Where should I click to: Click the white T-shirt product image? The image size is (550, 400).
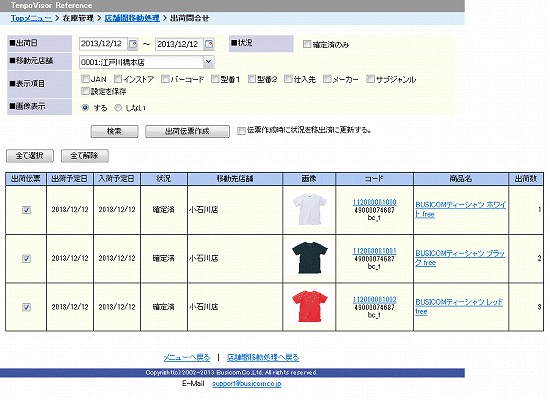coord(309,209)
